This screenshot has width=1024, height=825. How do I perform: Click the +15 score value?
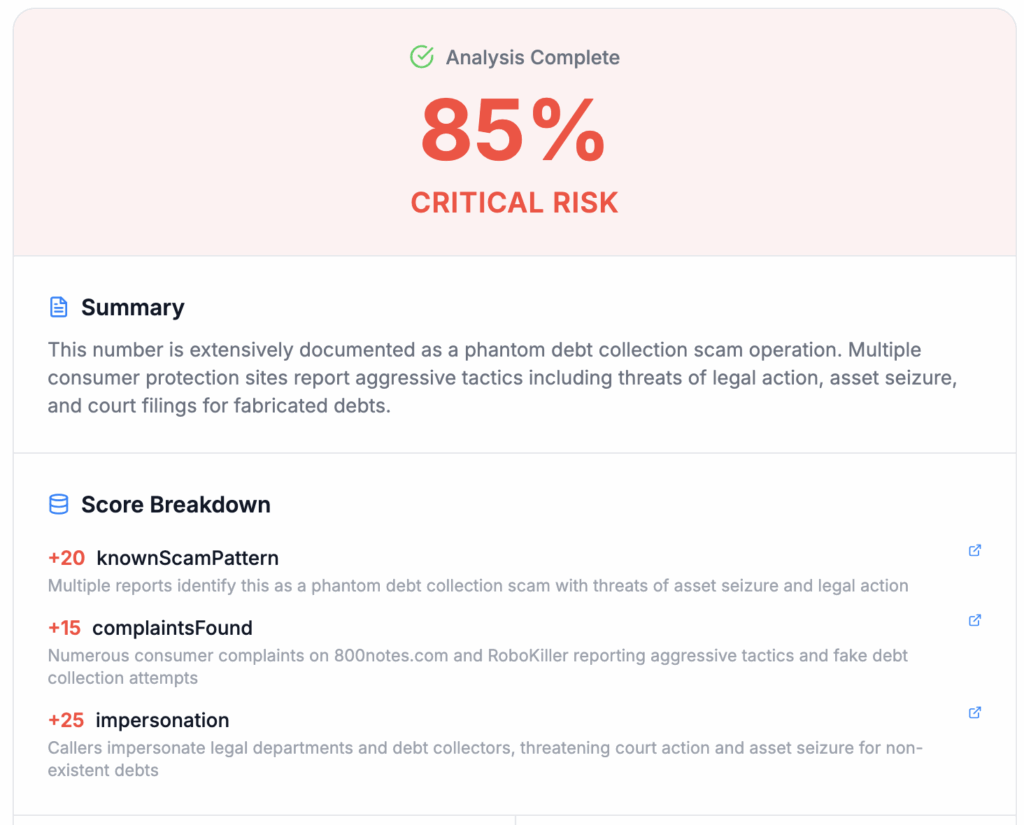click(64, 628)
